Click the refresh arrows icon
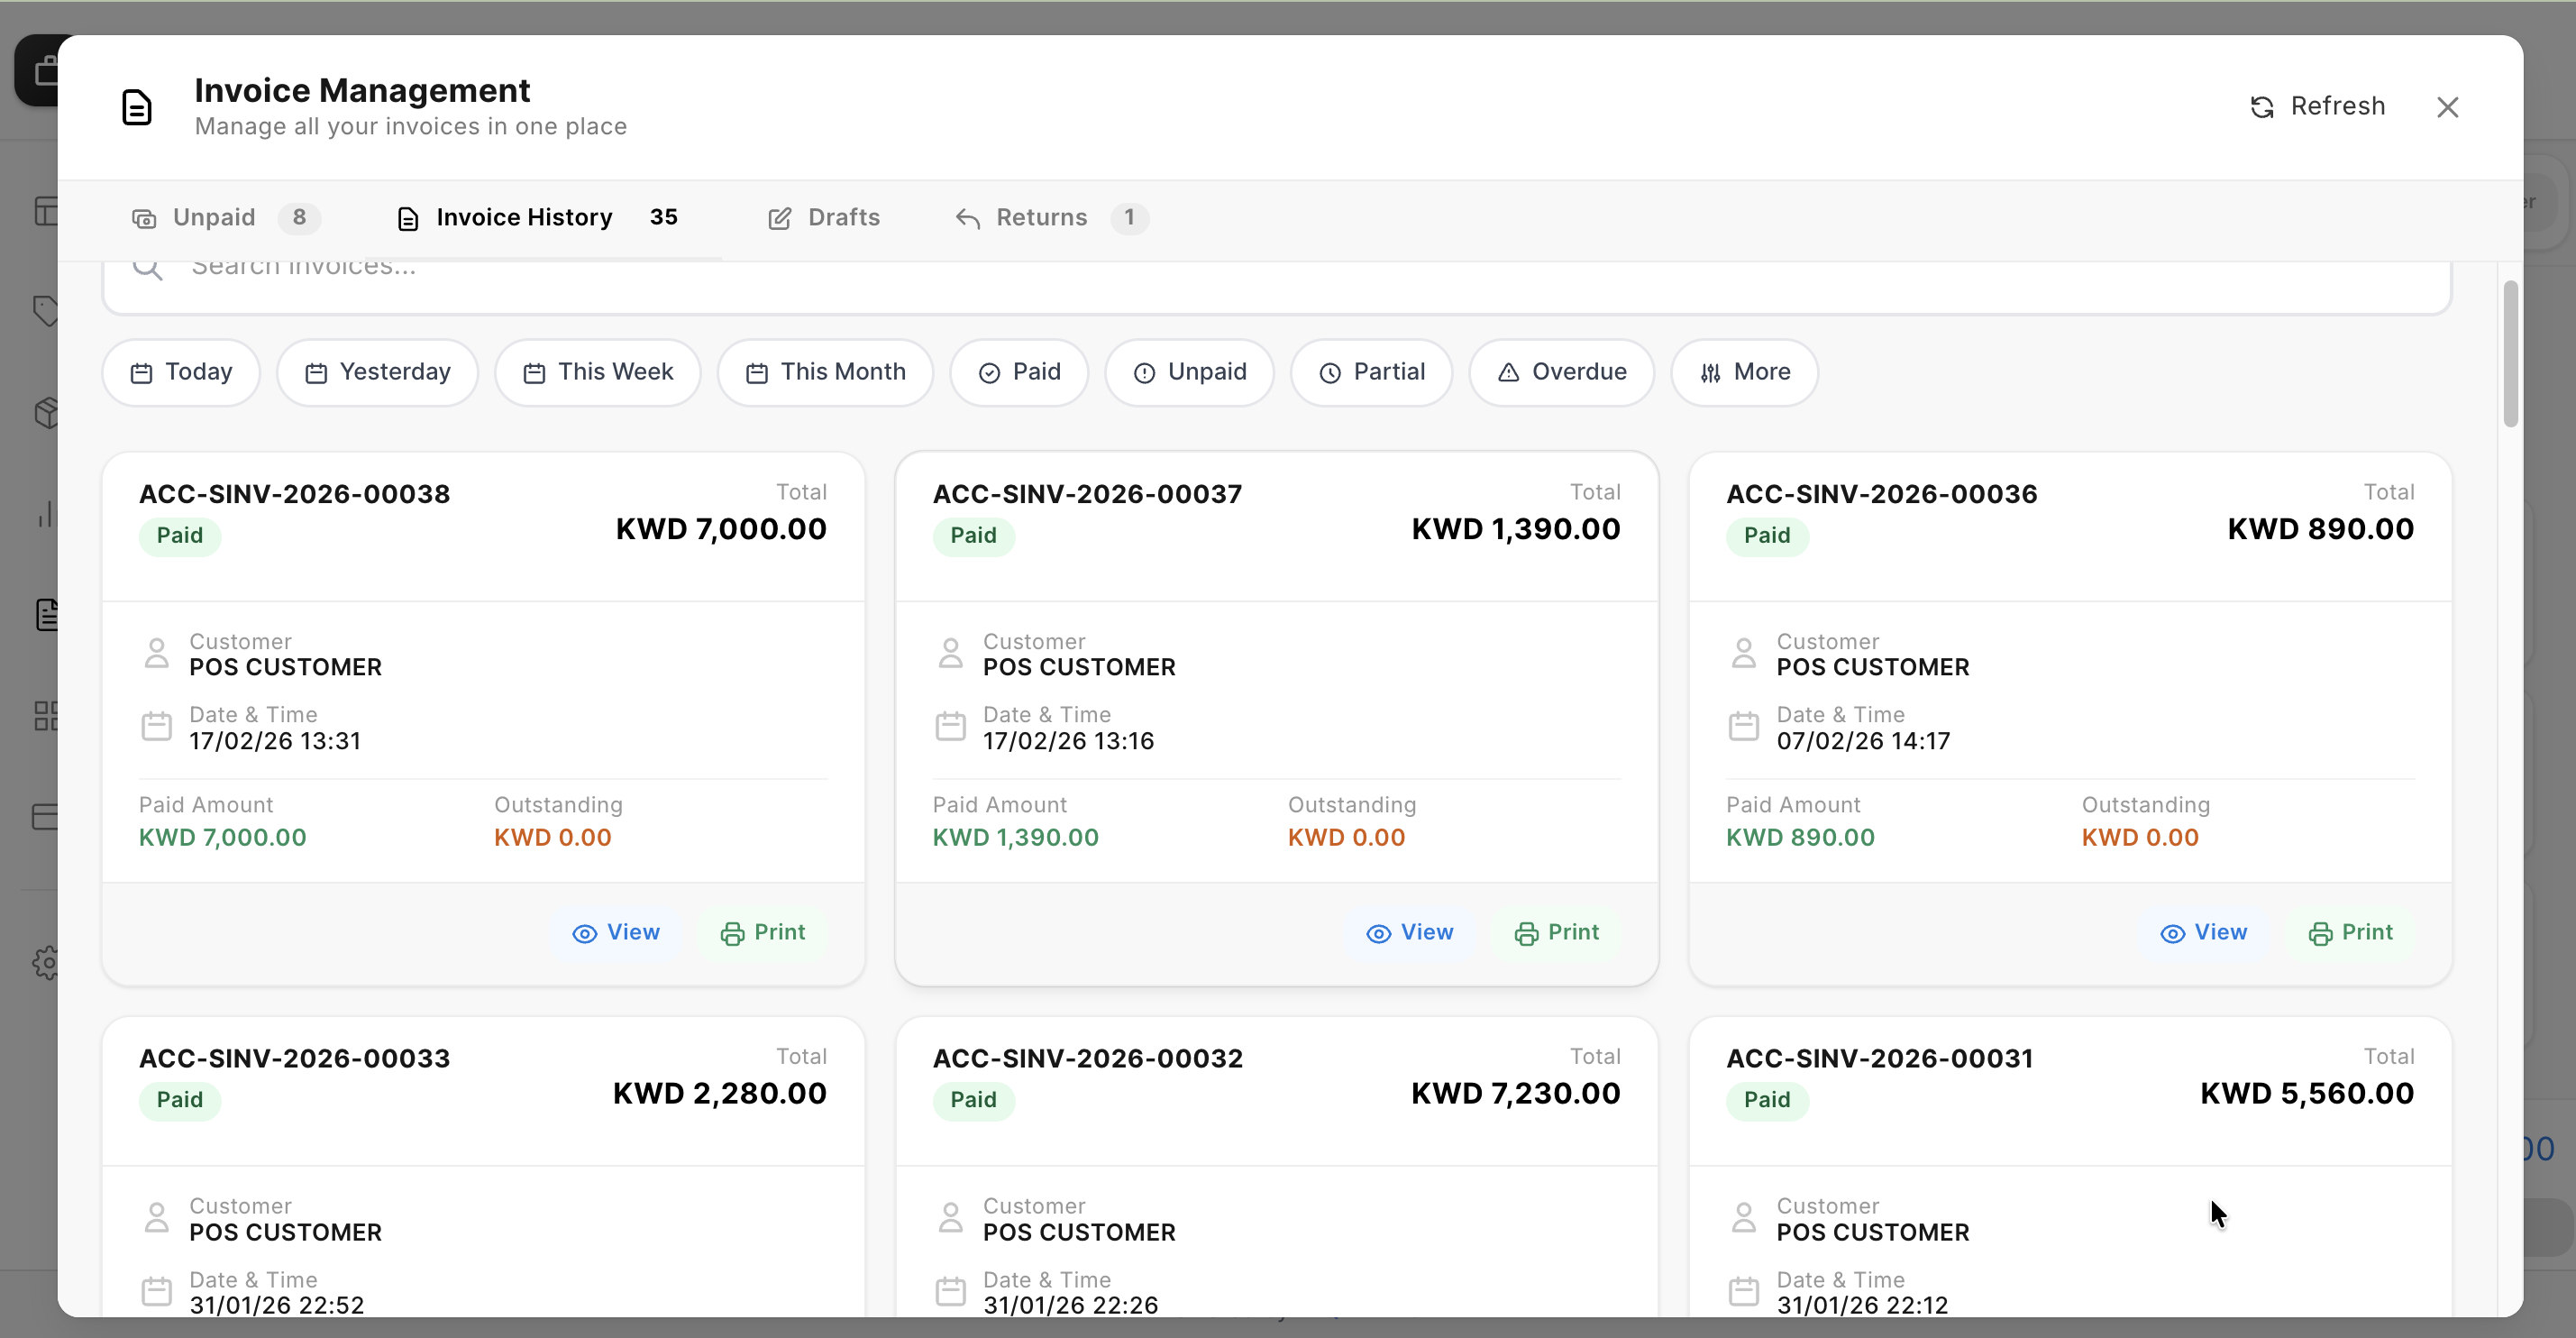Image resolution: width=2576 pixels, height=1338 pixels. tap(2262, 107)
